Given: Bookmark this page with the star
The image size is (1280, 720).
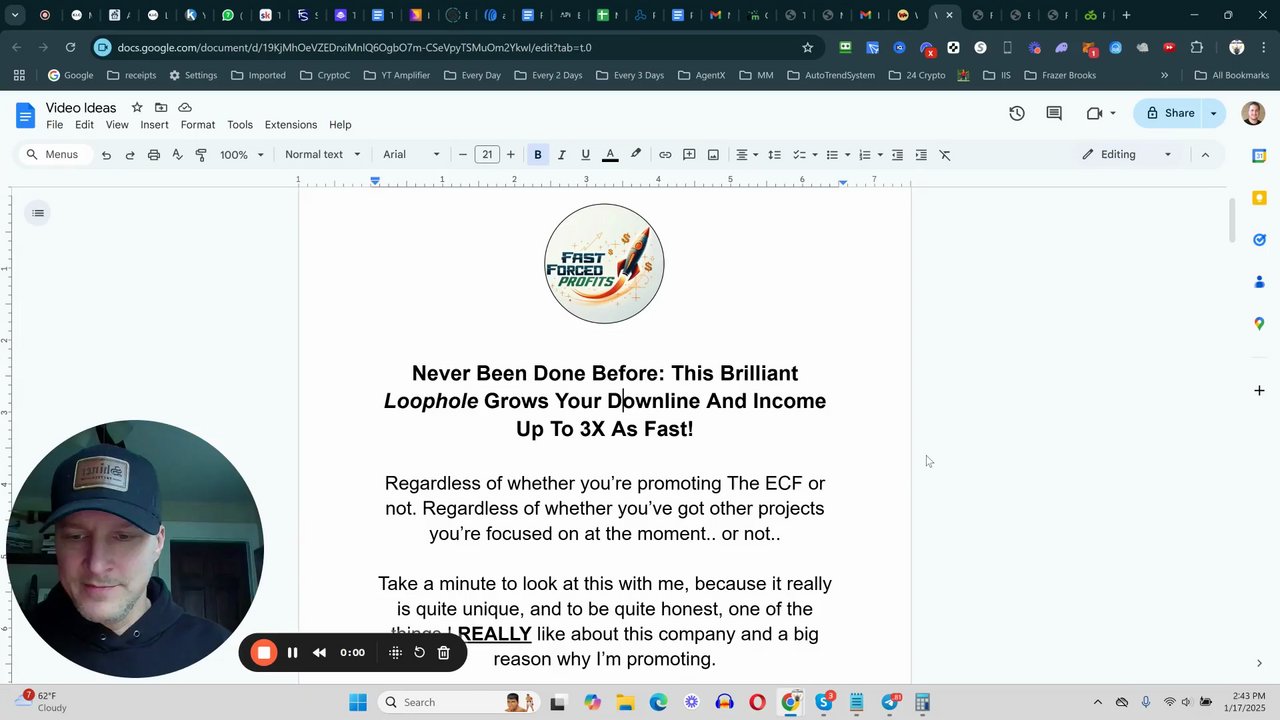Looking at the screenshot, I should click(x=808, y=47).
